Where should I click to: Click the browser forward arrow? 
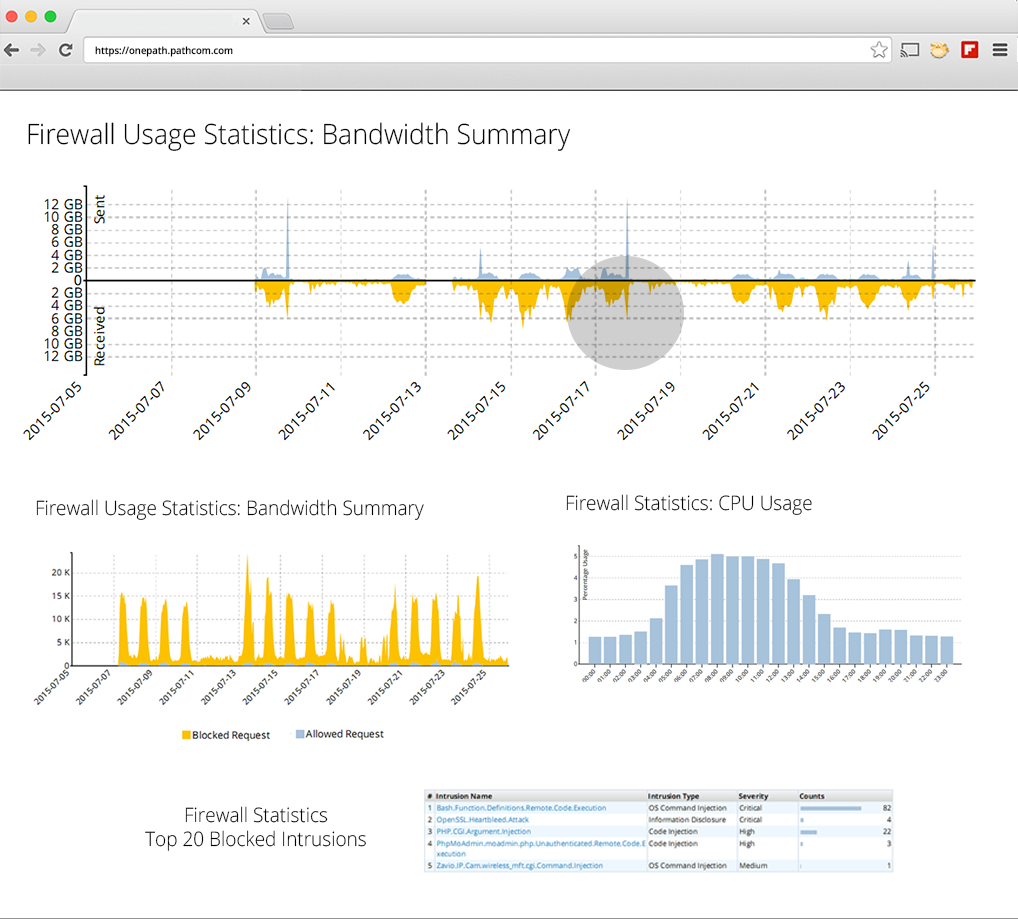coord(38,50)
